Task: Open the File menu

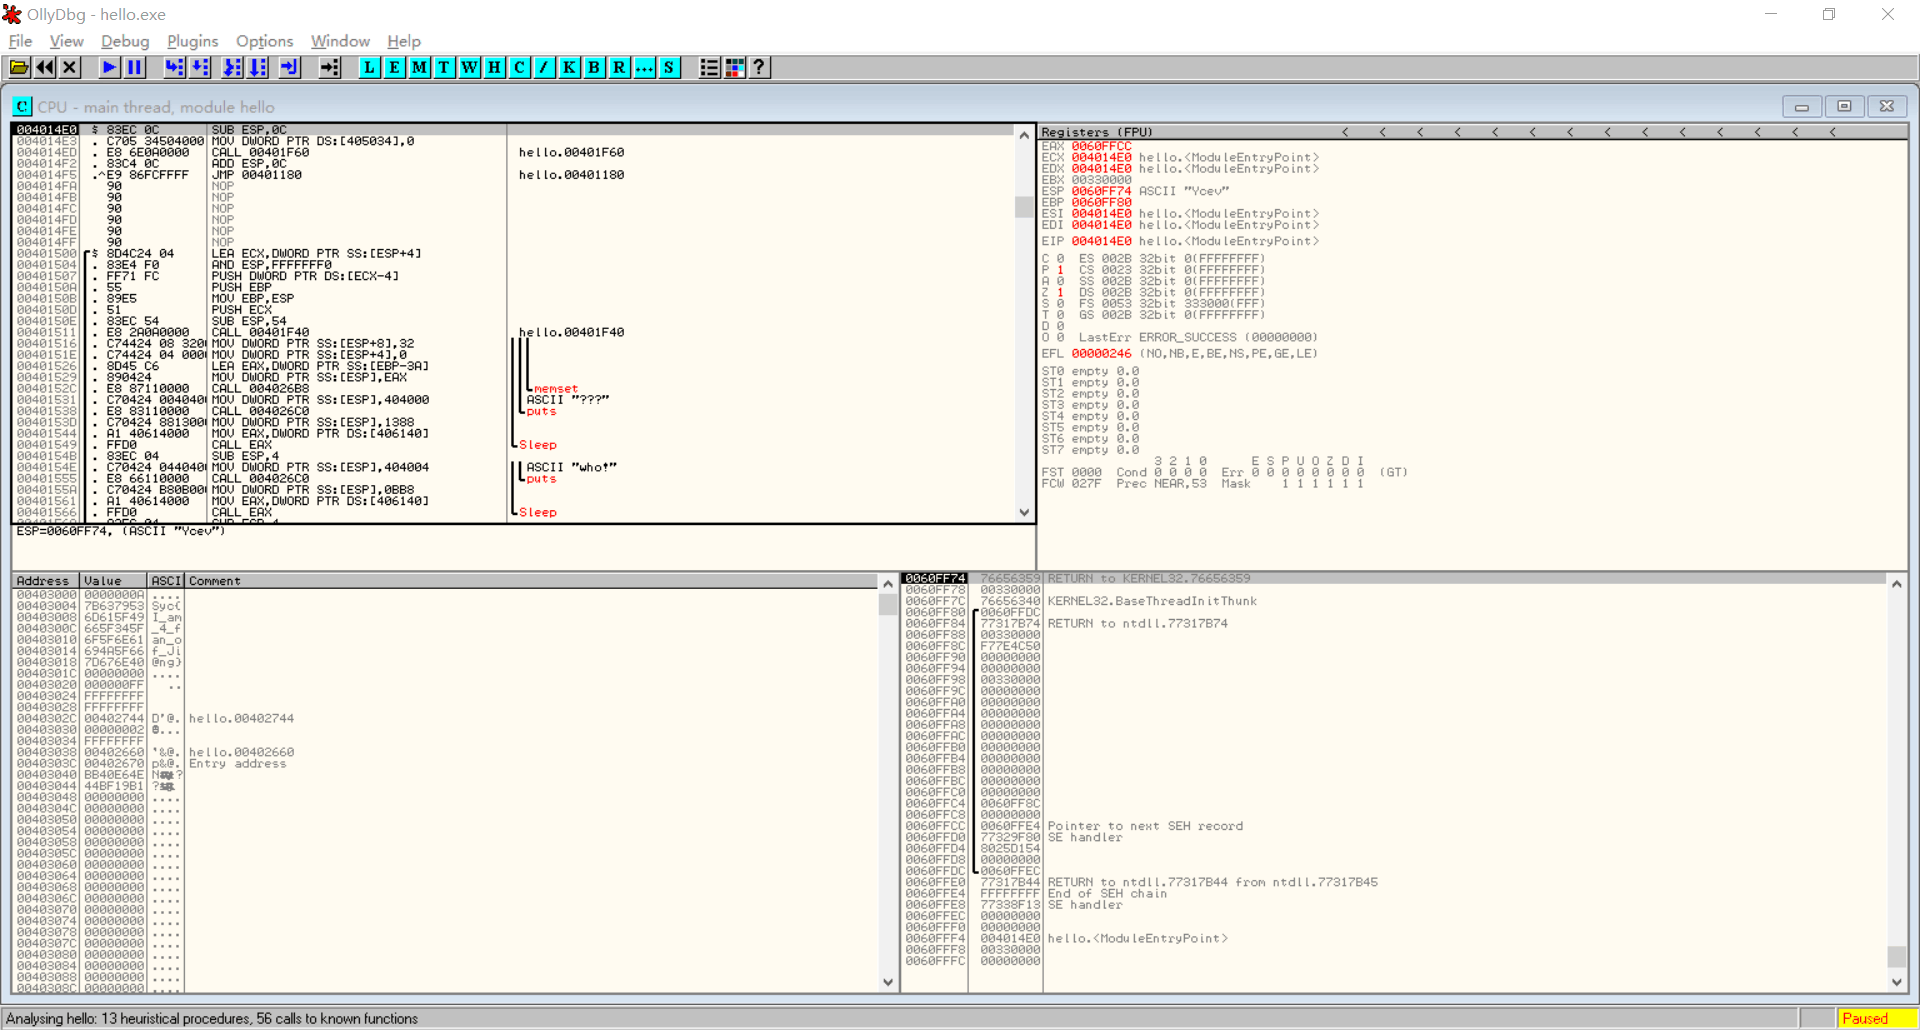Action: pyautogui.click(x=20, y=41)
